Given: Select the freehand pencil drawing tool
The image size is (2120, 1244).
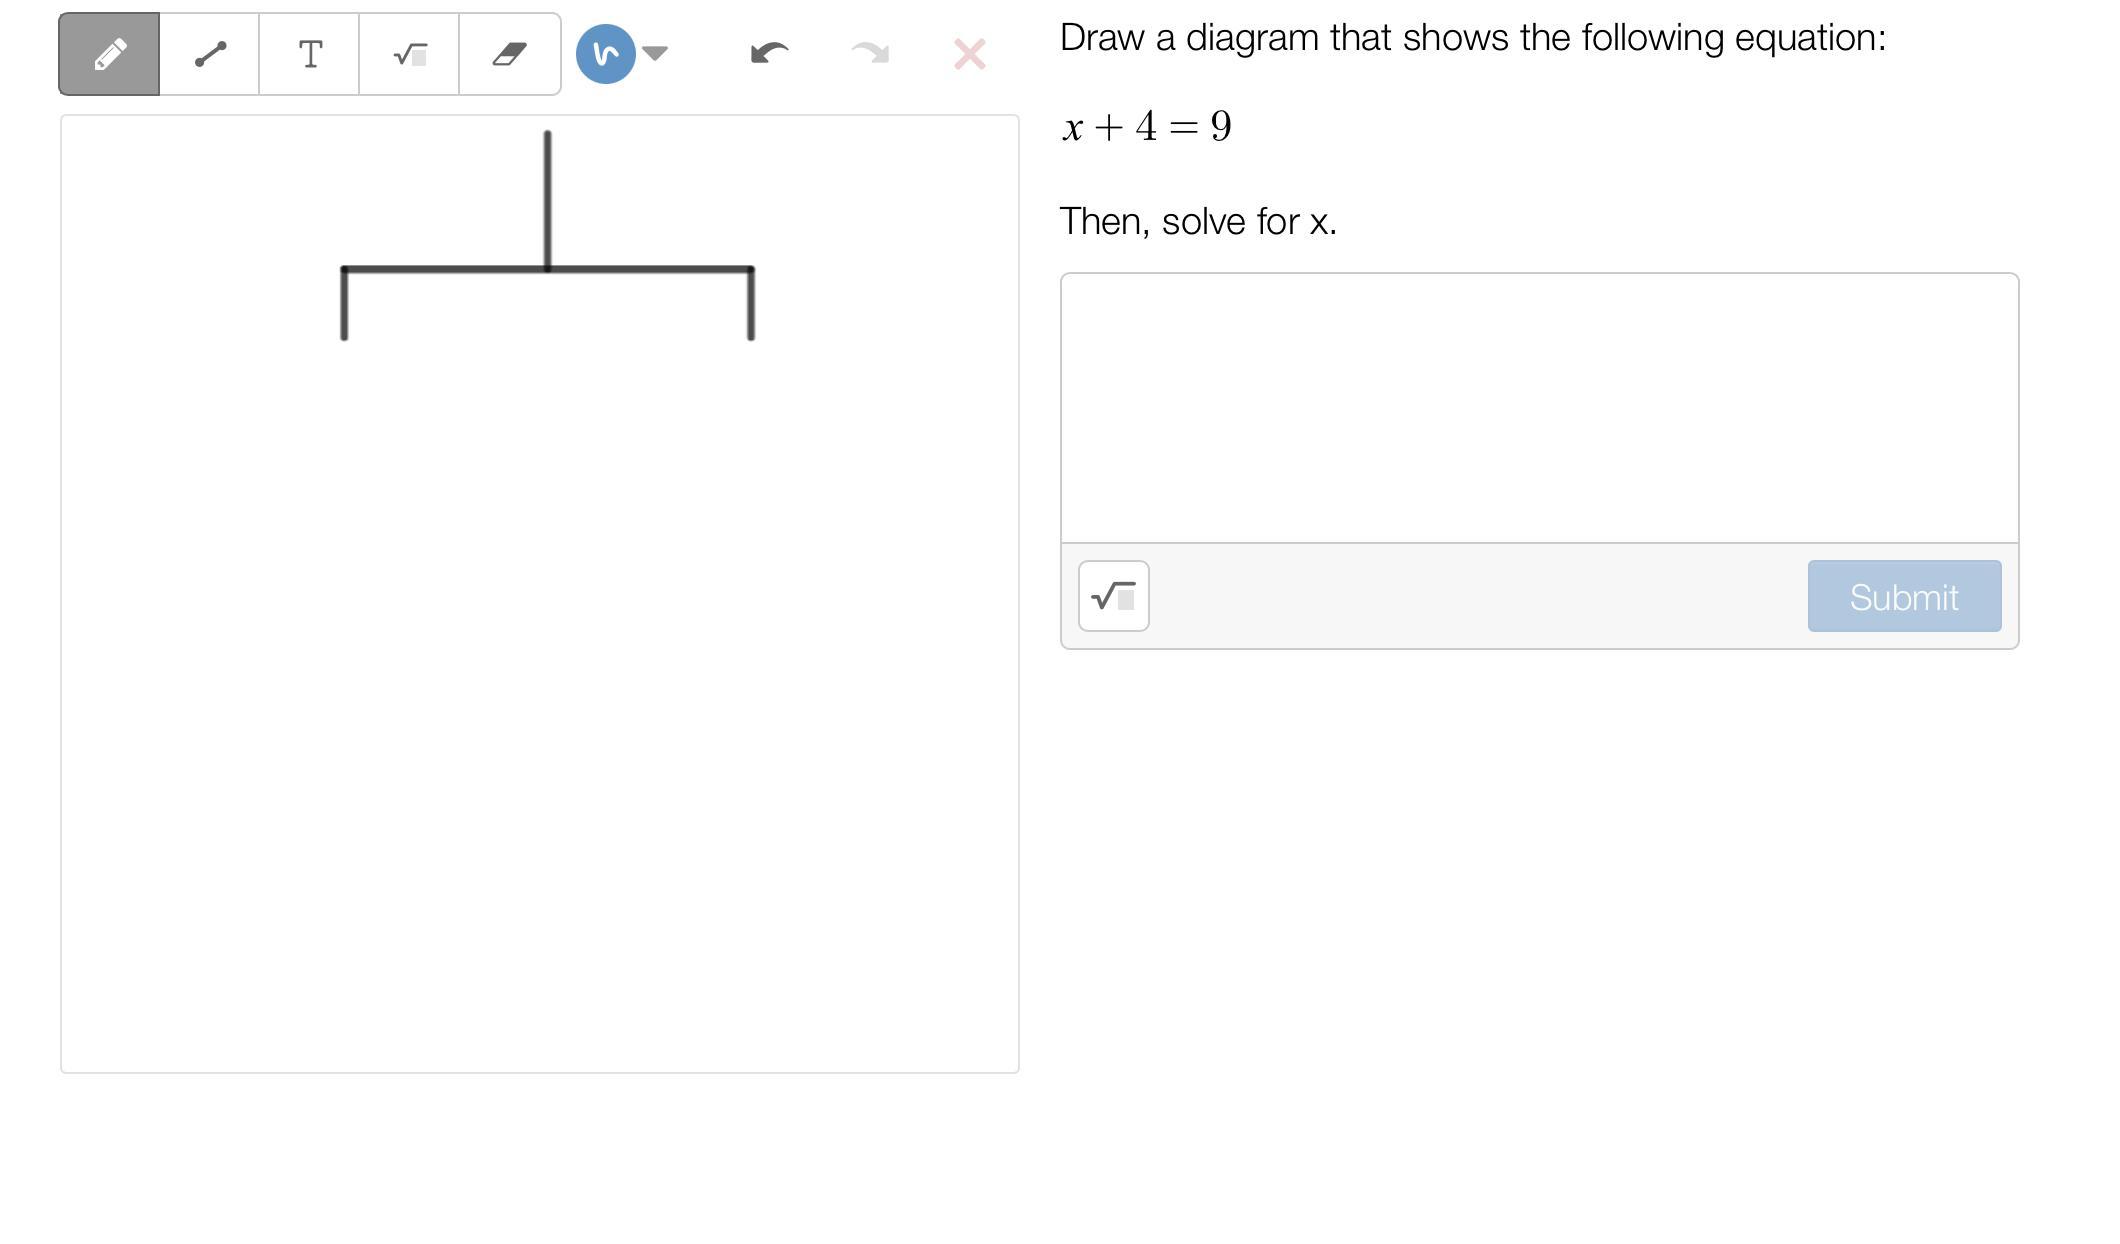Looking at the screenshot, I should 109,54.
